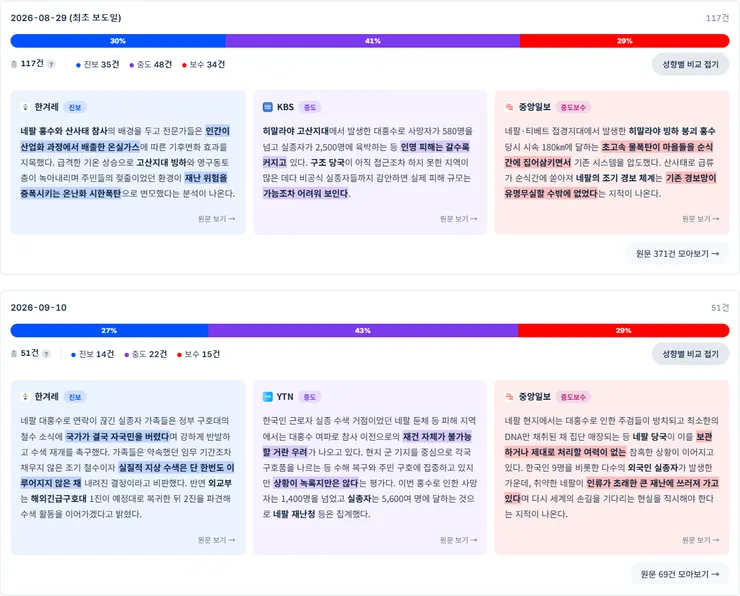This screenshot has width=740, height=596.
Task: Click the YTN outlet name
Action: [285, 397]
